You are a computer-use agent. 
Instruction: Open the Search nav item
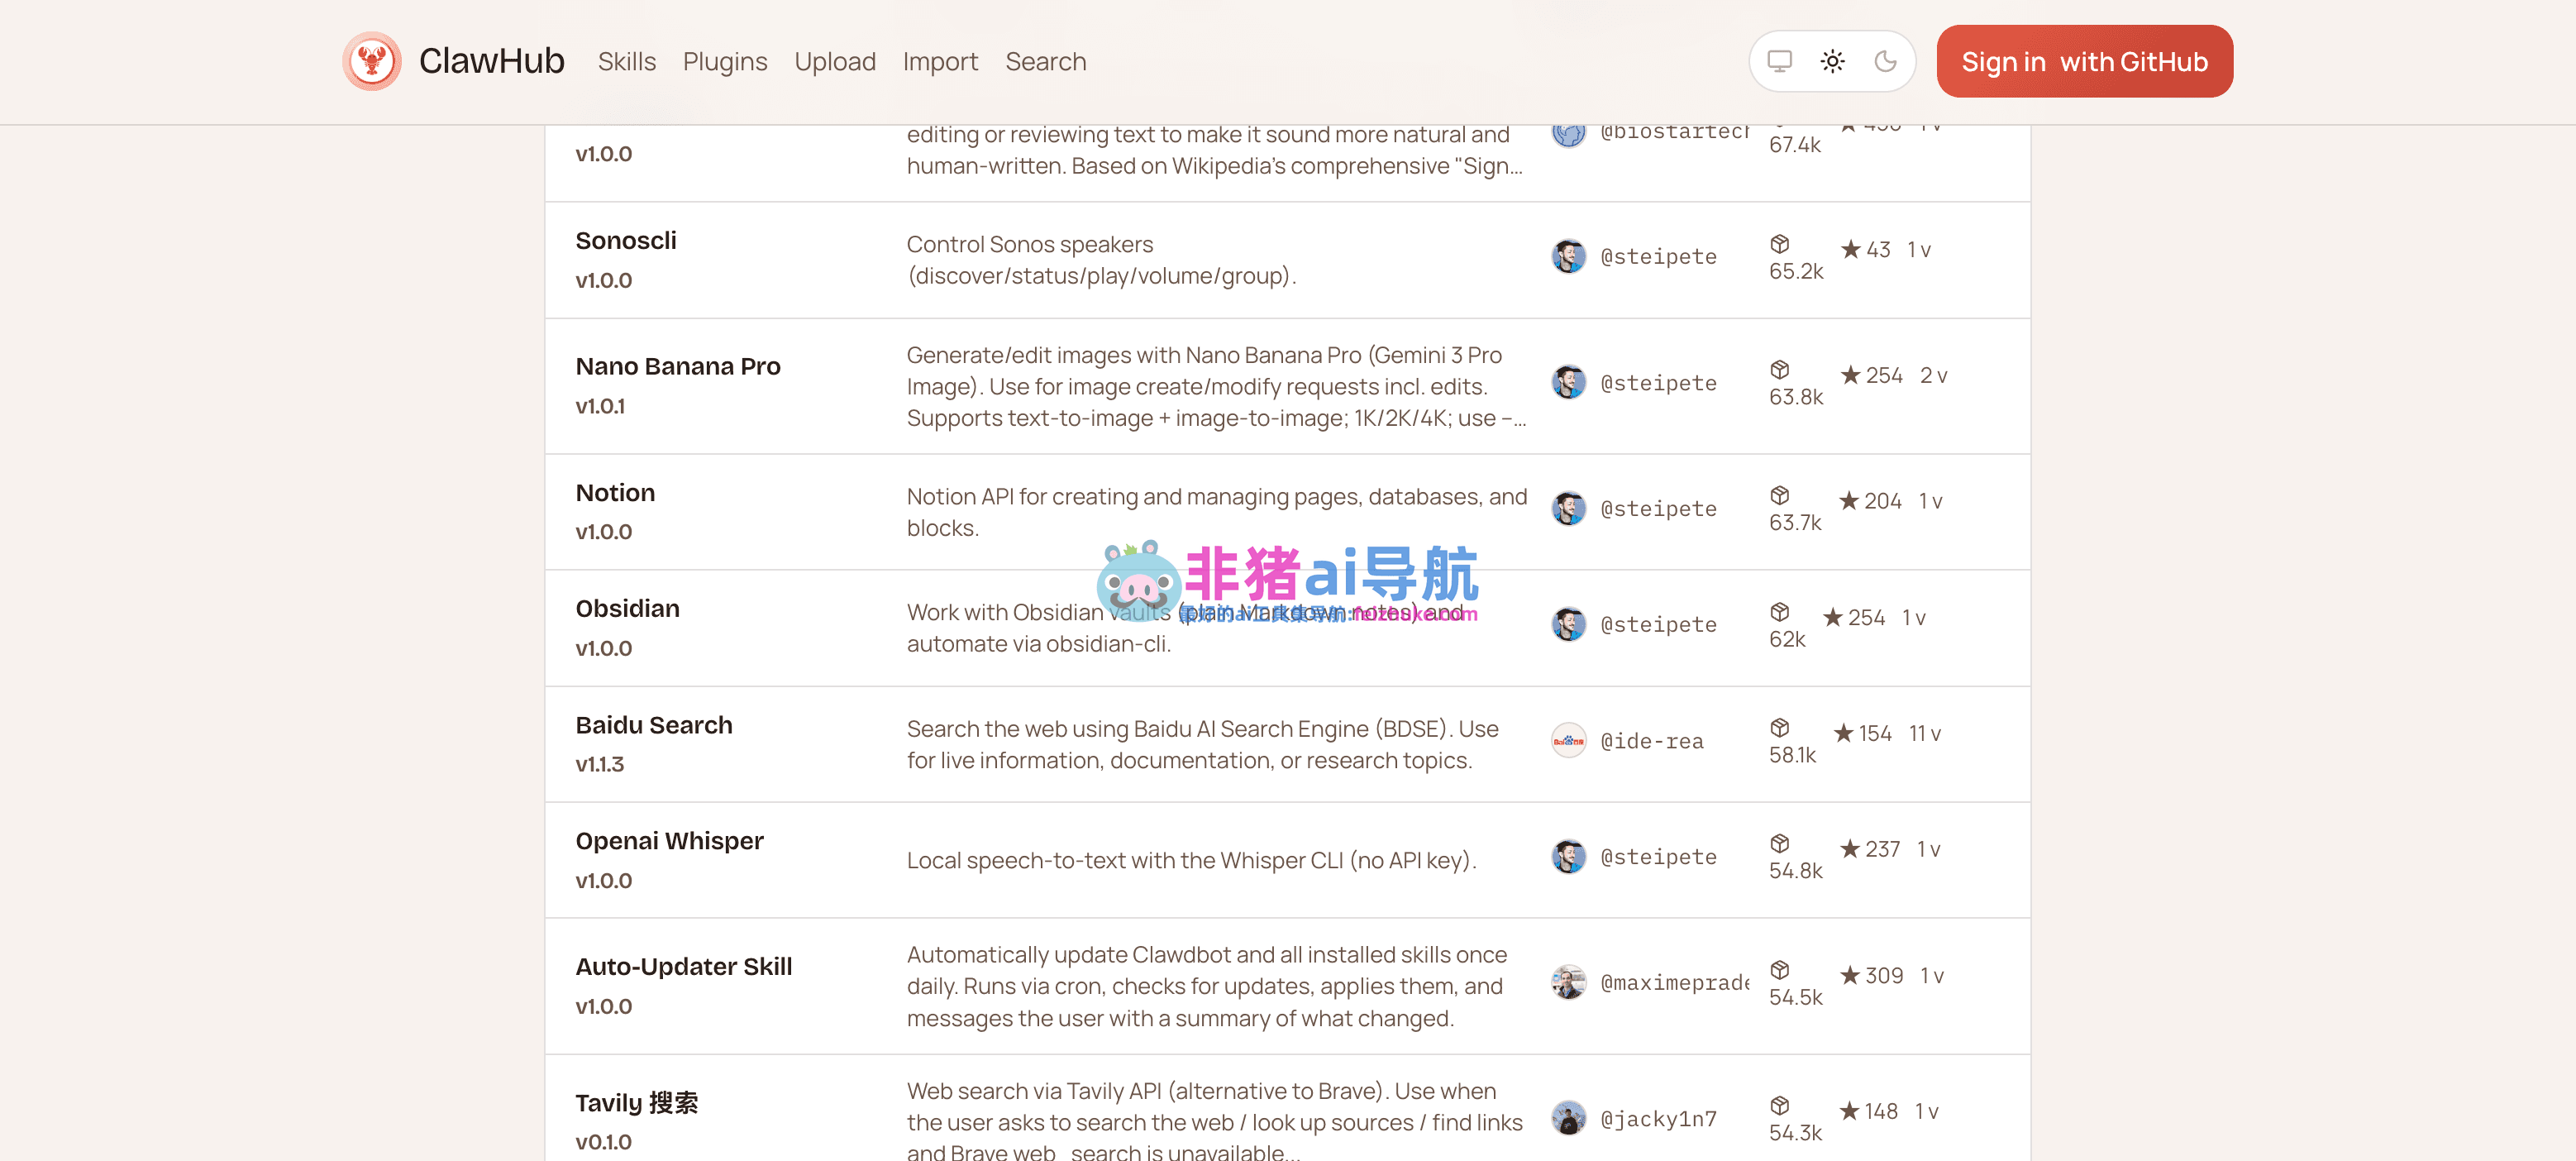click(x=1045, y=61)
